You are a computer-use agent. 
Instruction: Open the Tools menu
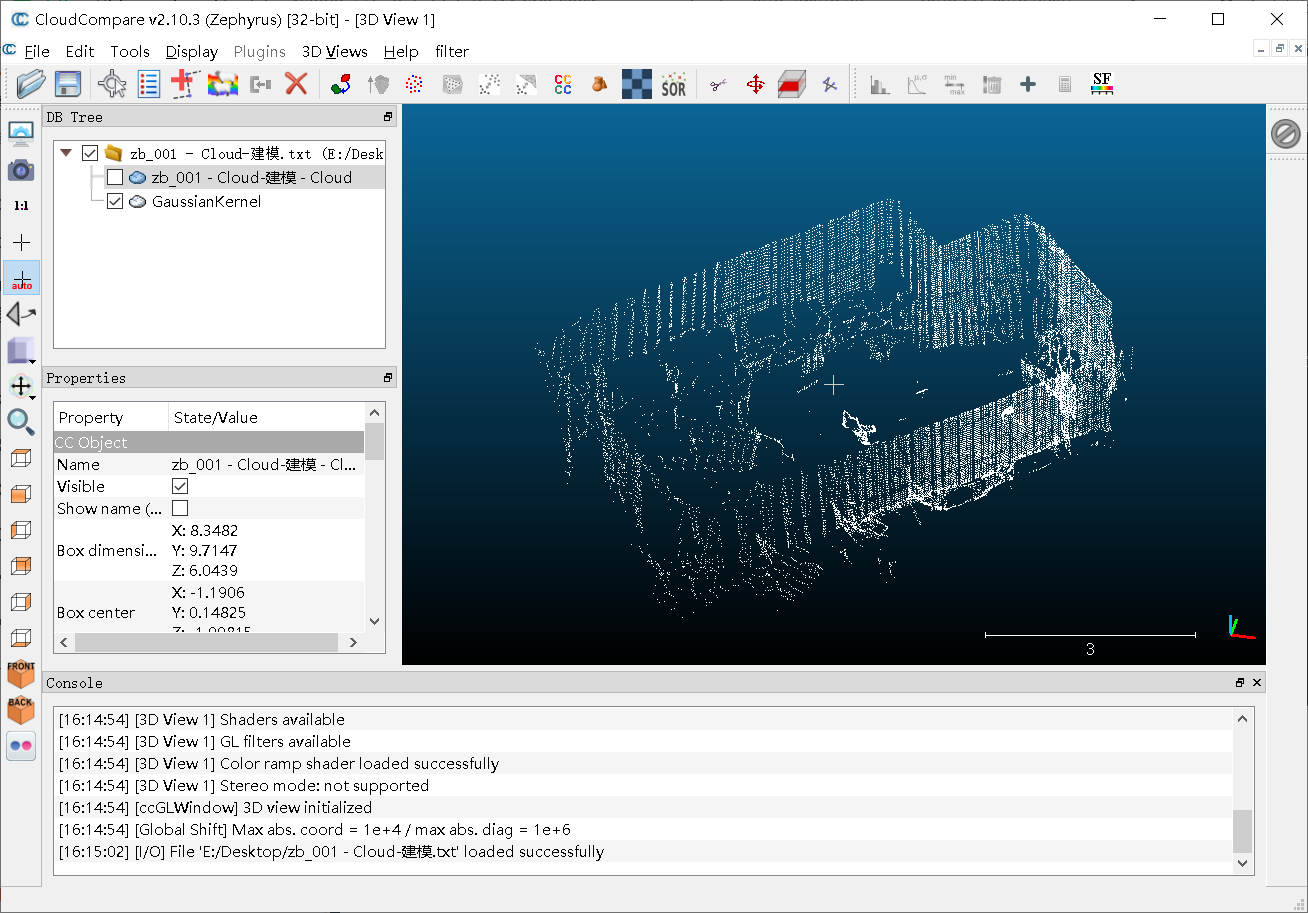130,51
